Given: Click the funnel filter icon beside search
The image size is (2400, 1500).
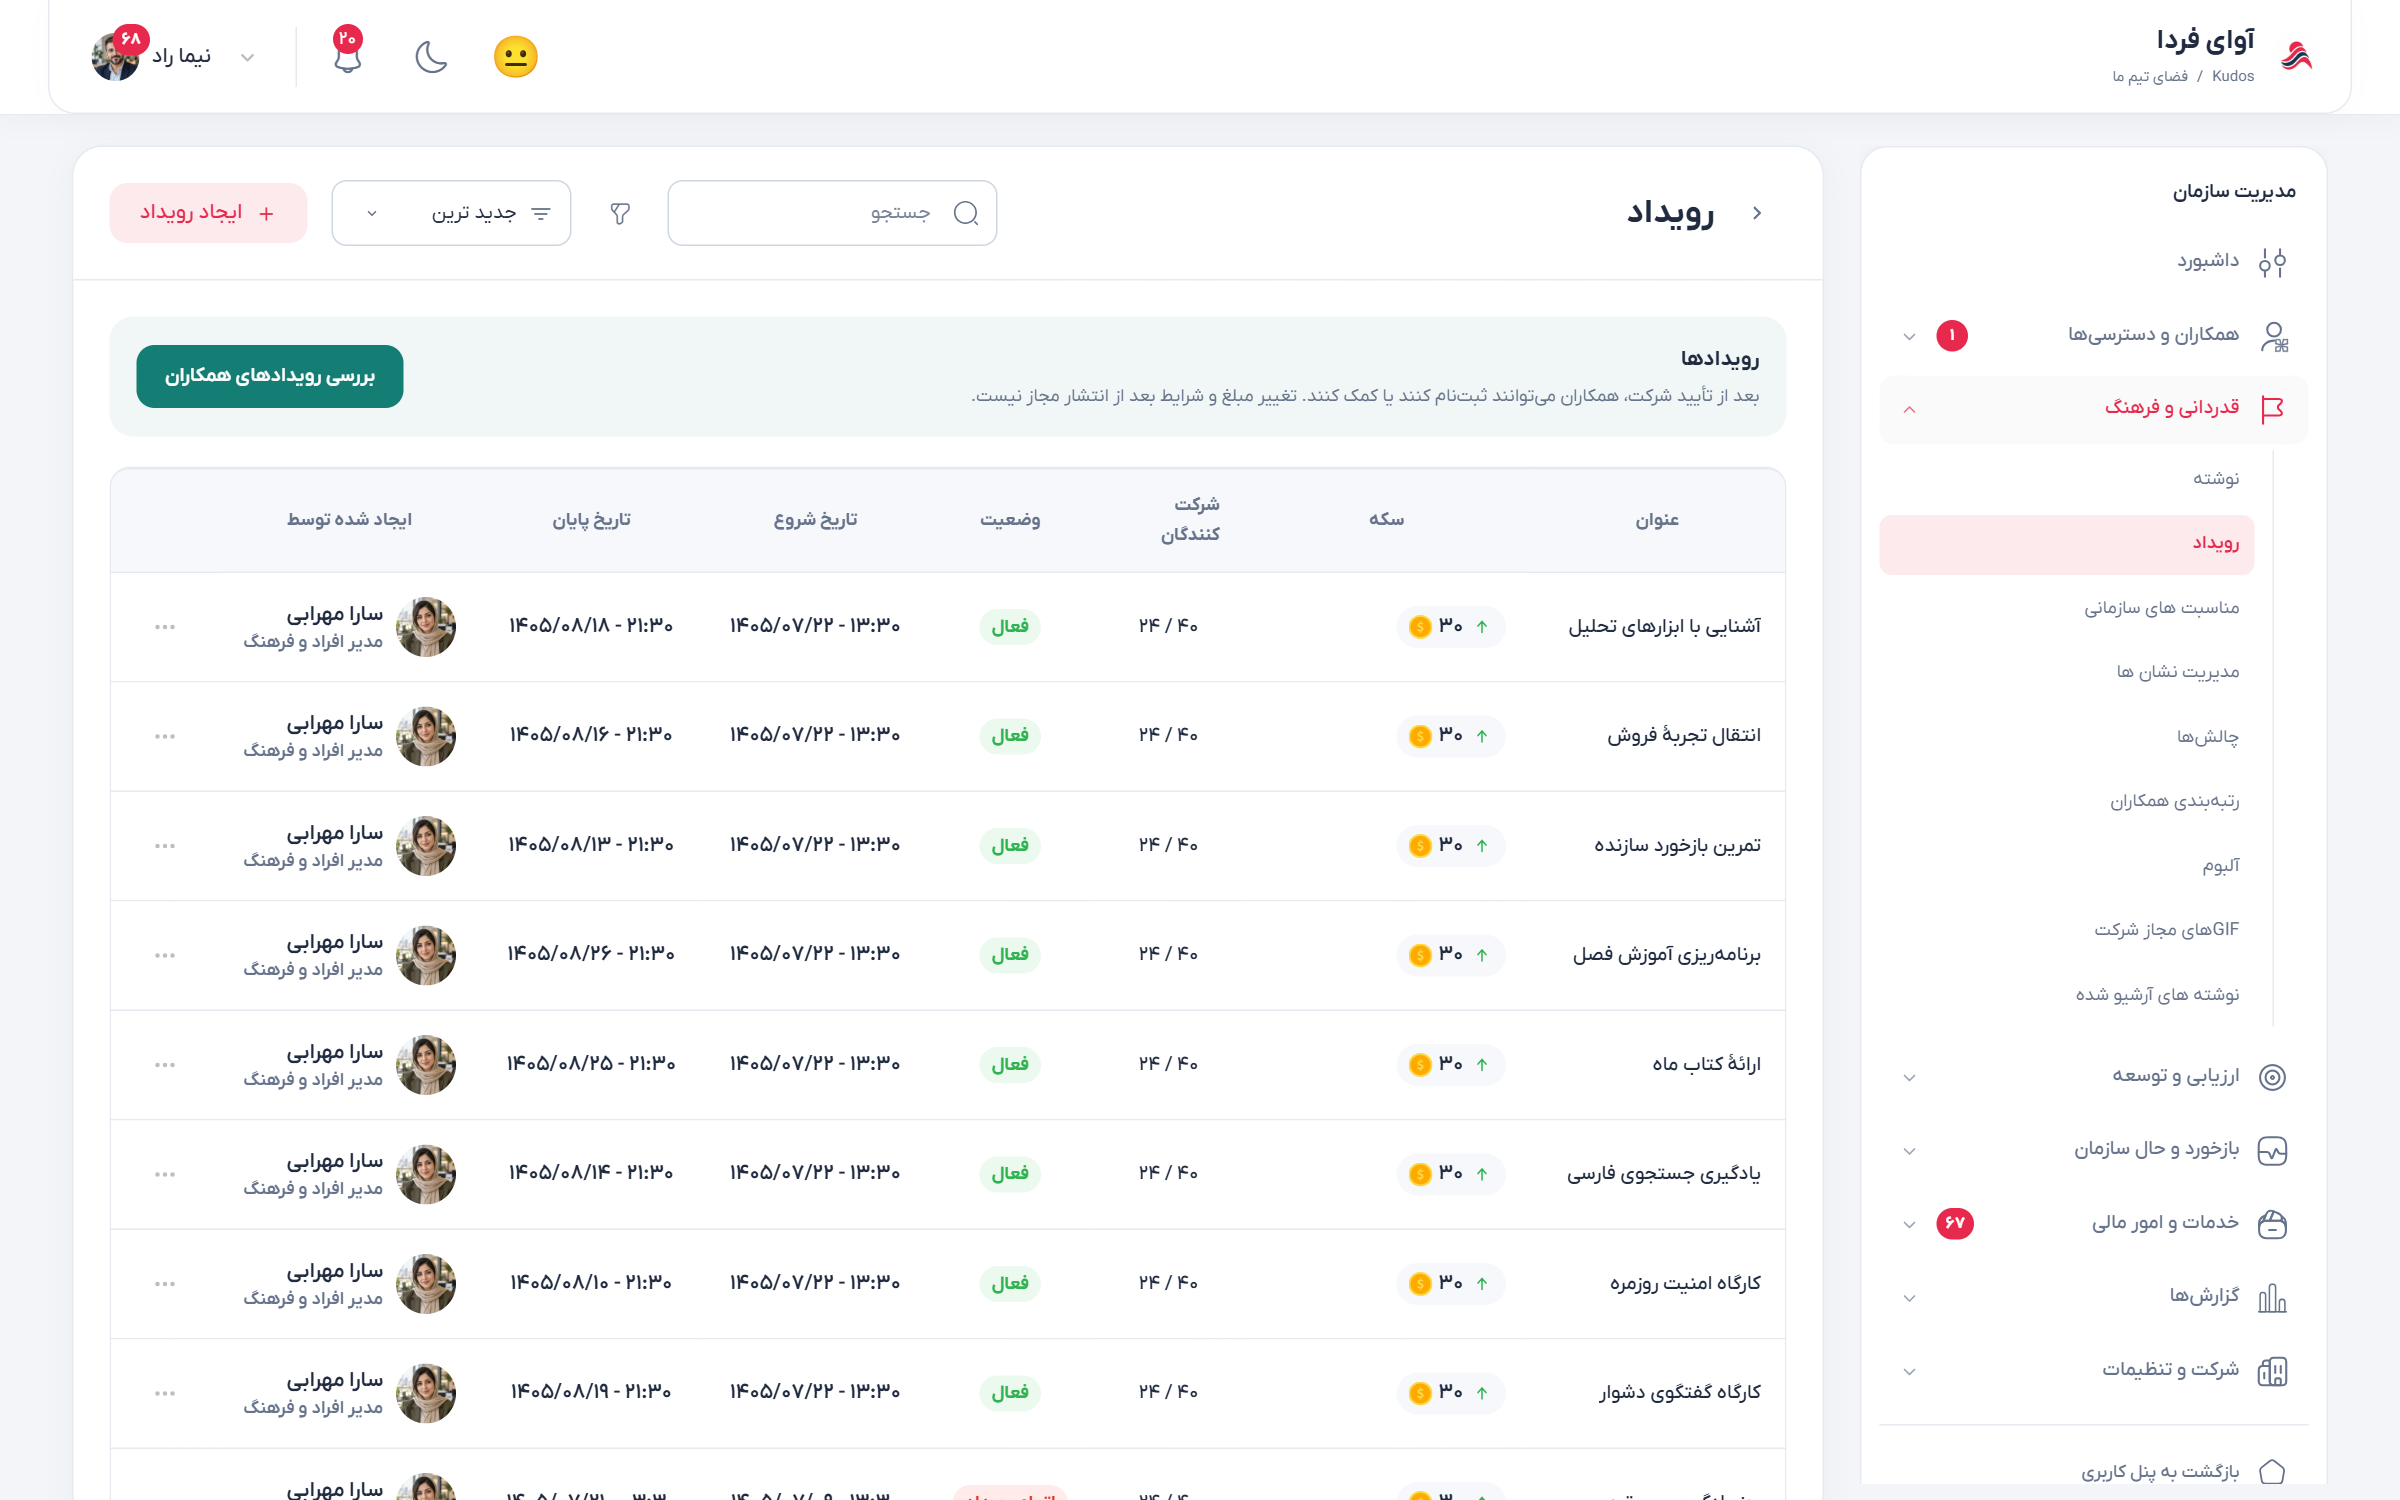Looking at the screenshot, I should 620,213.
